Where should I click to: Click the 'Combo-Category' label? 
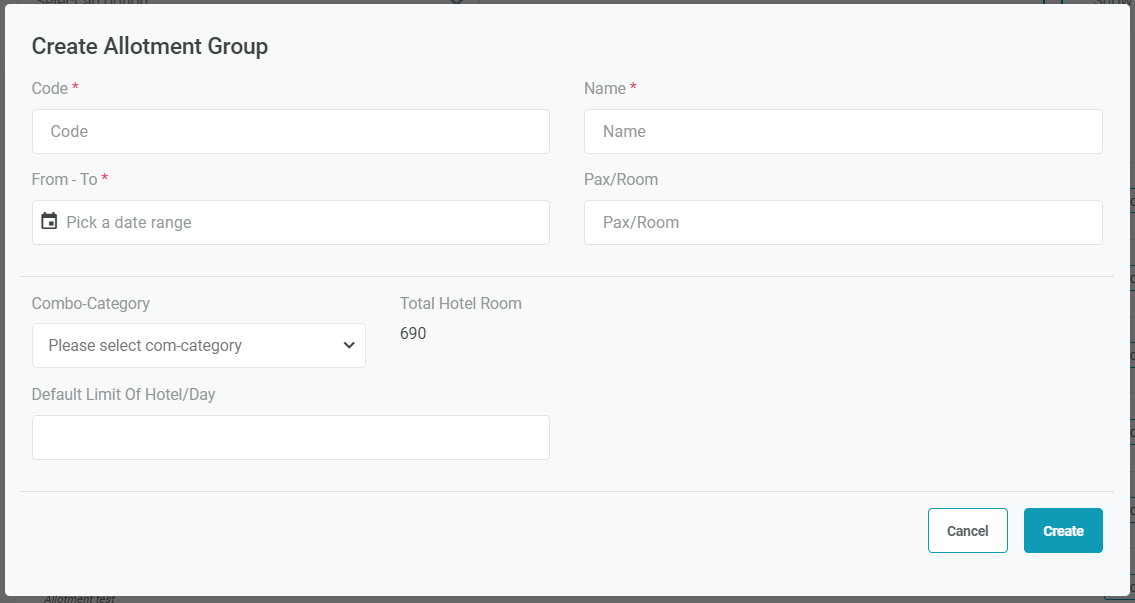coord(91,303)
